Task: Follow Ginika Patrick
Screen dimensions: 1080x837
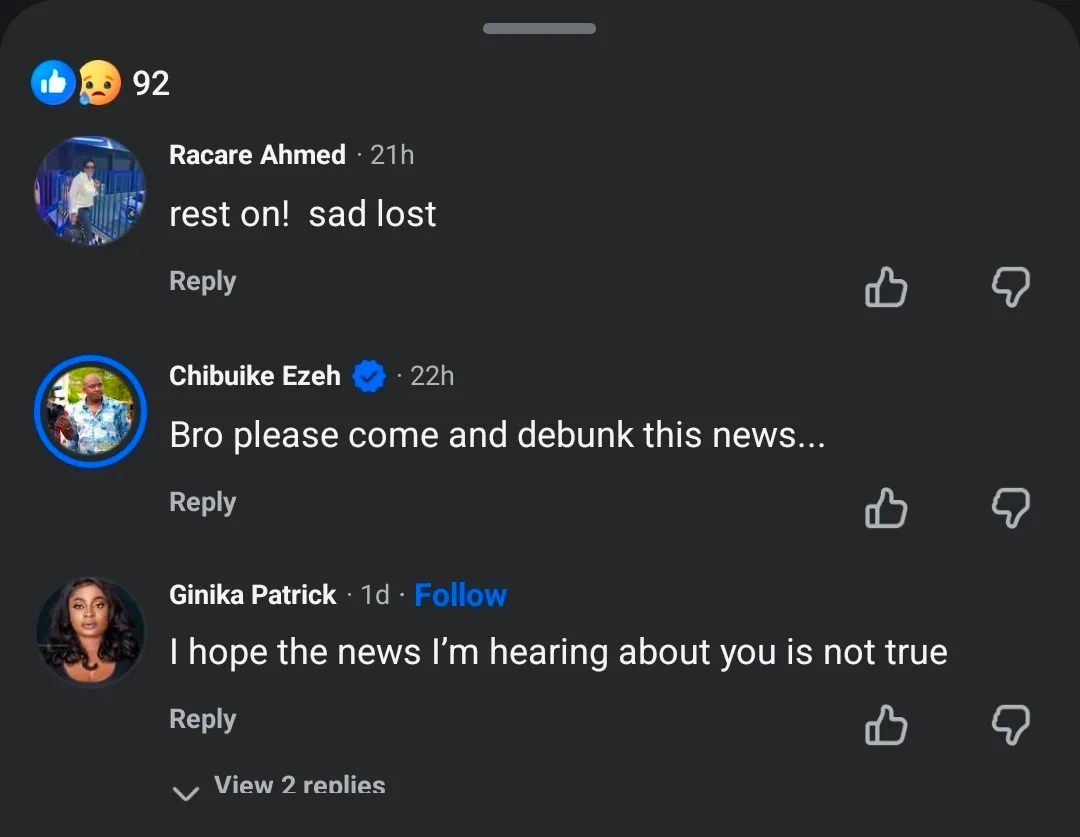Action: click(x=460, y=595)
